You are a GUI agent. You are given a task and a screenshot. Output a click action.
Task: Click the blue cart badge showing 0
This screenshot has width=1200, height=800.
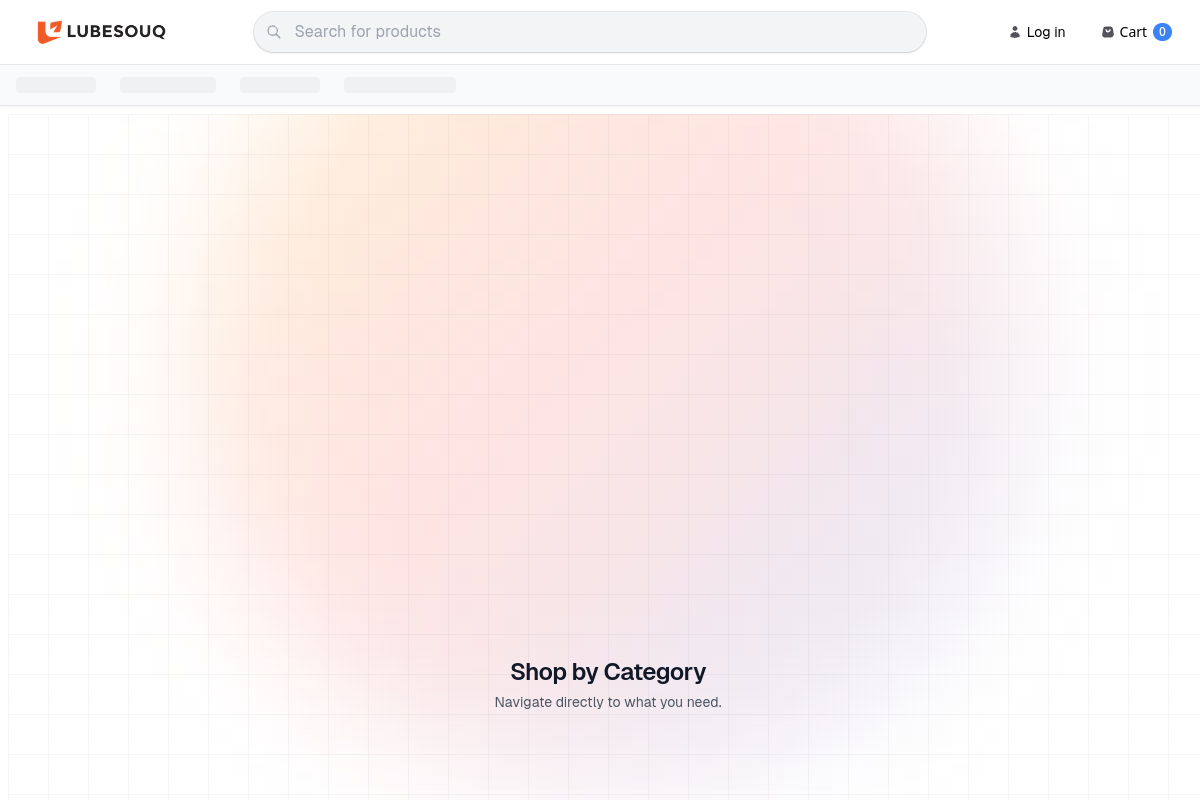[x=1162, y=31]
